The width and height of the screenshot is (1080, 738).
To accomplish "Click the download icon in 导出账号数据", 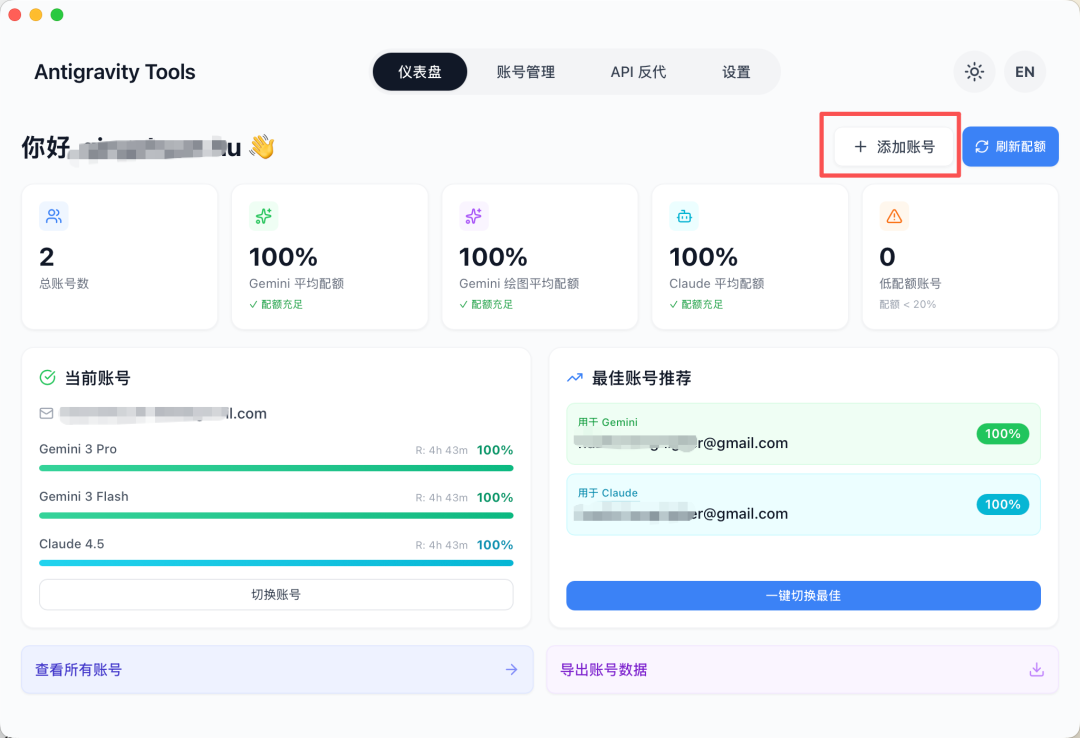I will 1037,670.
